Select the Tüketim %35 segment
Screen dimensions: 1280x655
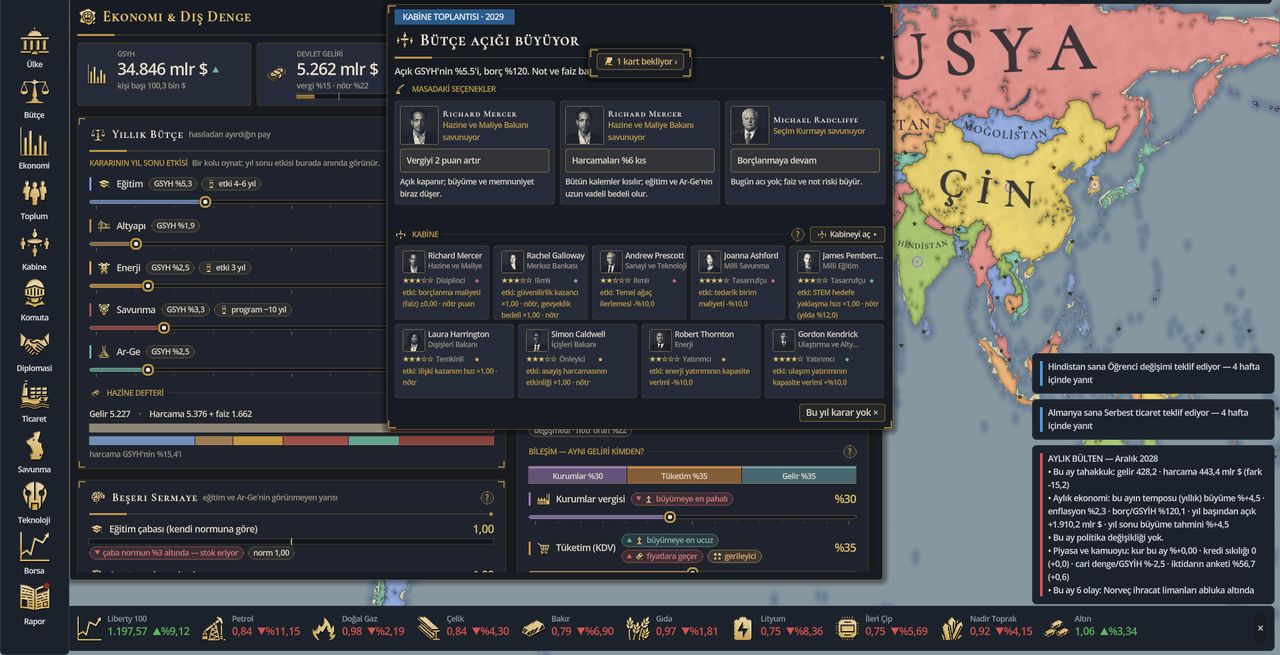tap(684, 476)
